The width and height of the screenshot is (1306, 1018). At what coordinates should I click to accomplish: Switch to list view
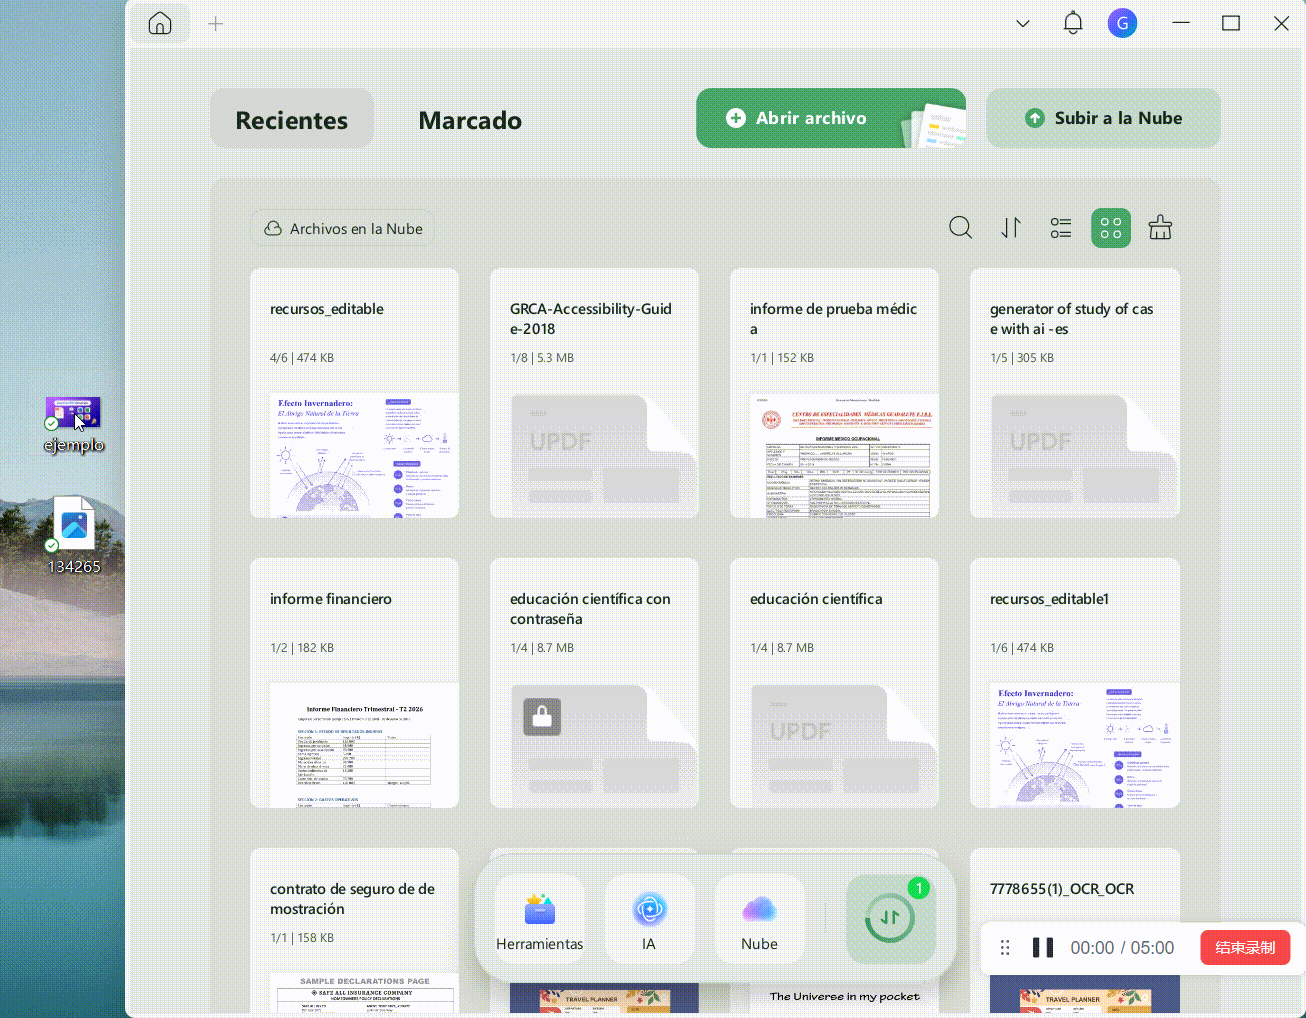[1061, 228]
